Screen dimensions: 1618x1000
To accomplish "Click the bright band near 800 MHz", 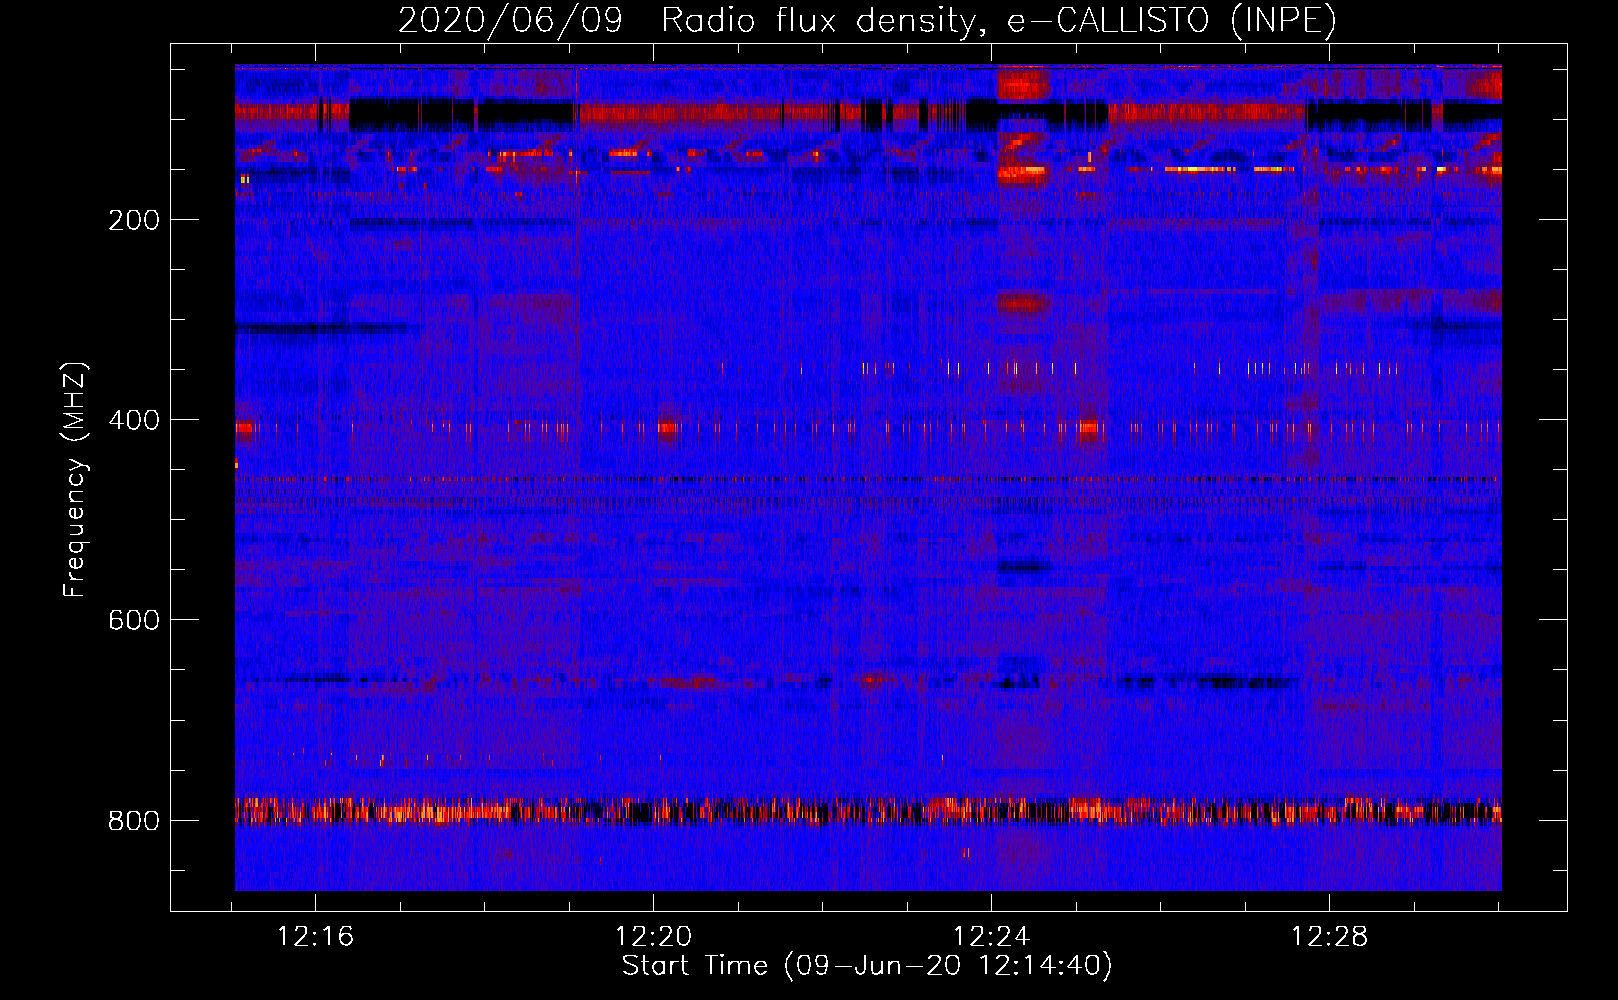I will coord(868,810).
